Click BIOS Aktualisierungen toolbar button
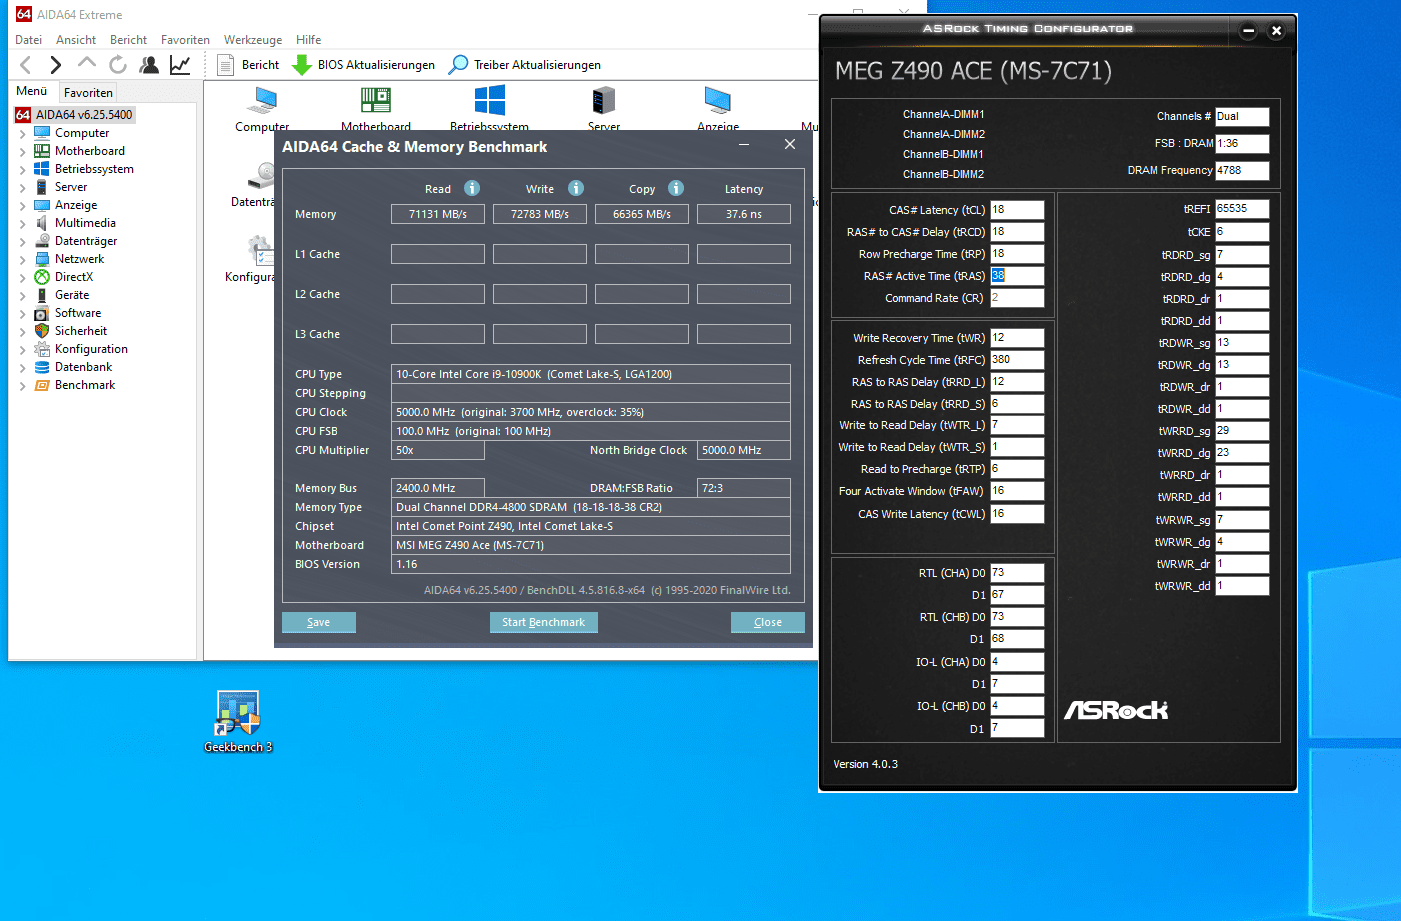 (363, 65)
